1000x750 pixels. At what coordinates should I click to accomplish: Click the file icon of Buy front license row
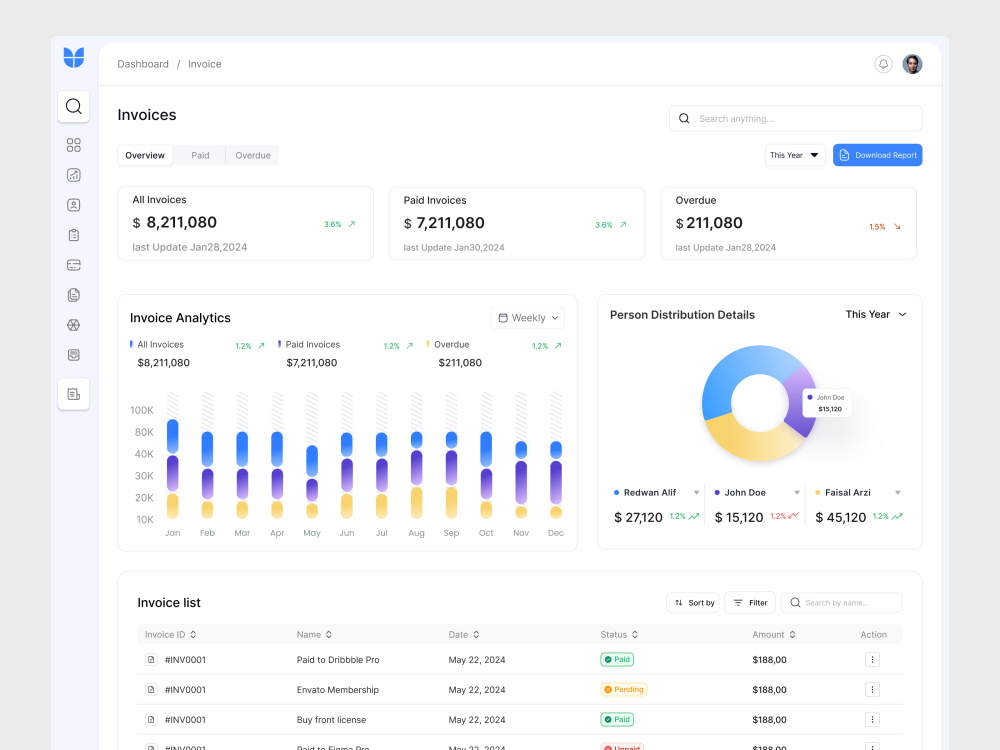pos(151,719)
